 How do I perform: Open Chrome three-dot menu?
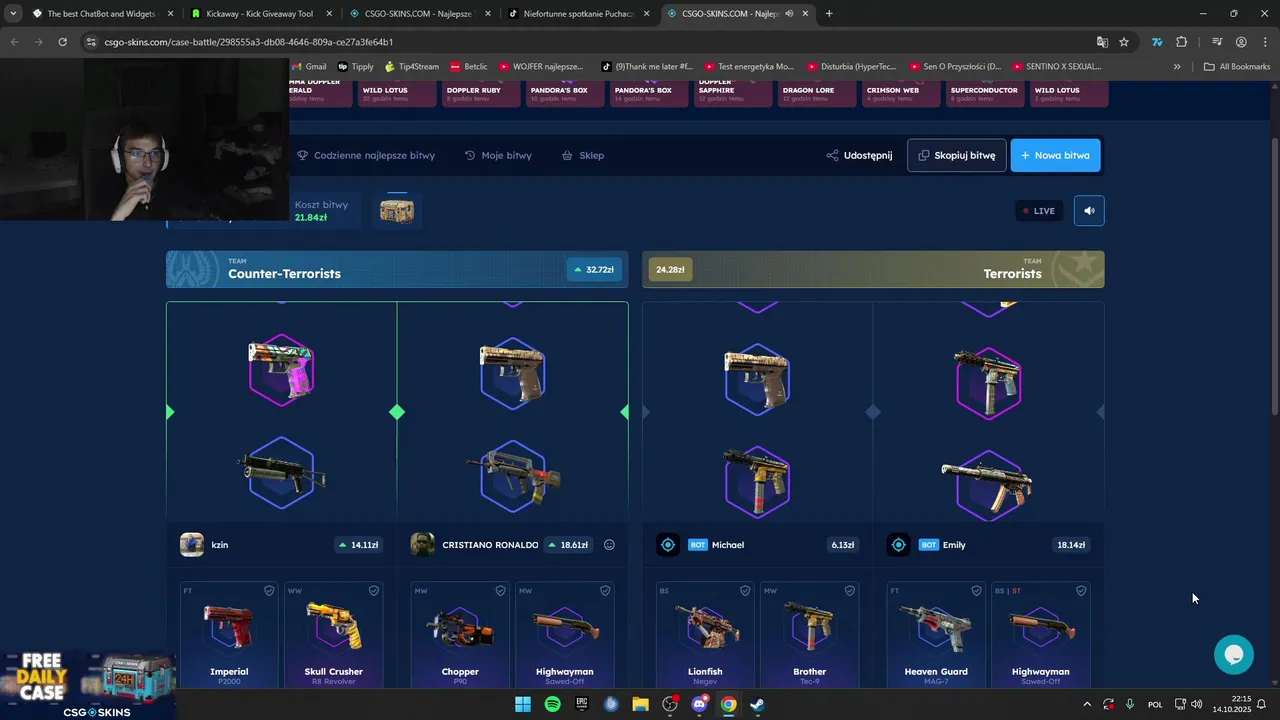point(1265,42)
